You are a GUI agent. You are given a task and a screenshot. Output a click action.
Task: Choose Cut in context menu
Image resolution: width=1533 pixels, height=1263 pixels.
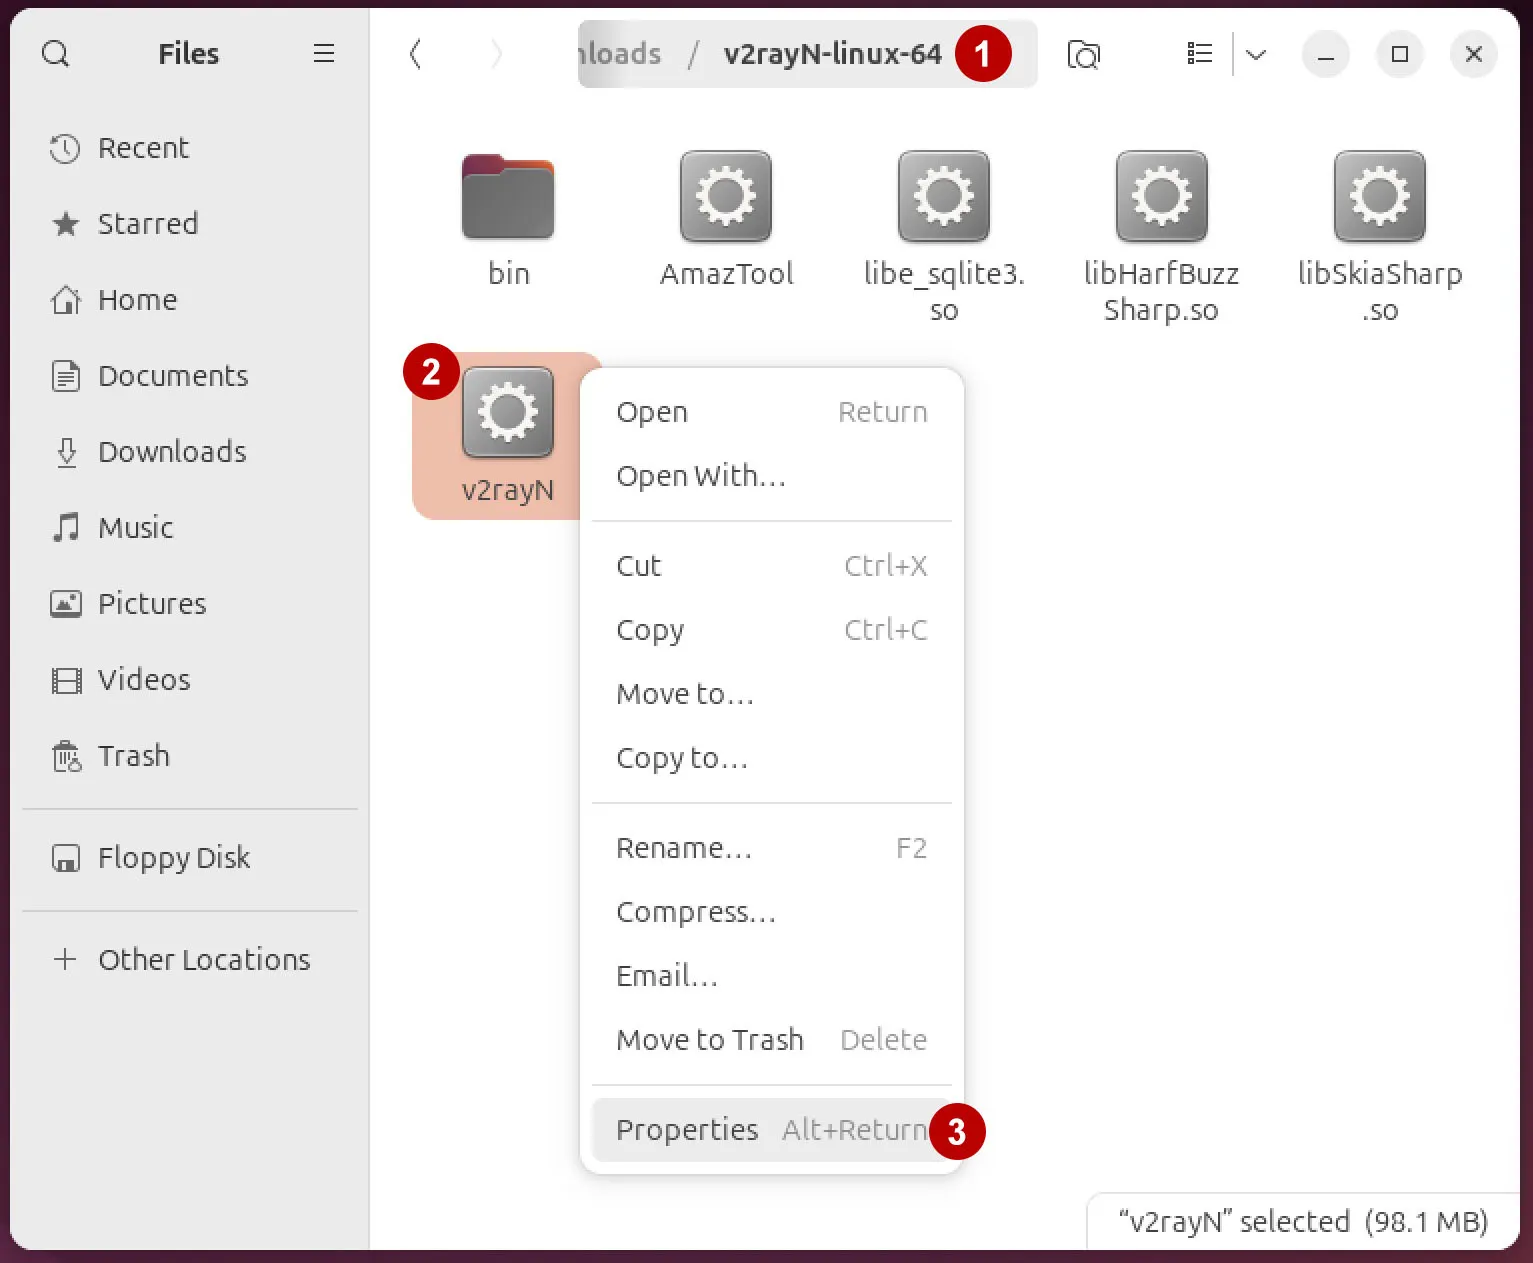click(x=772, y=566)
